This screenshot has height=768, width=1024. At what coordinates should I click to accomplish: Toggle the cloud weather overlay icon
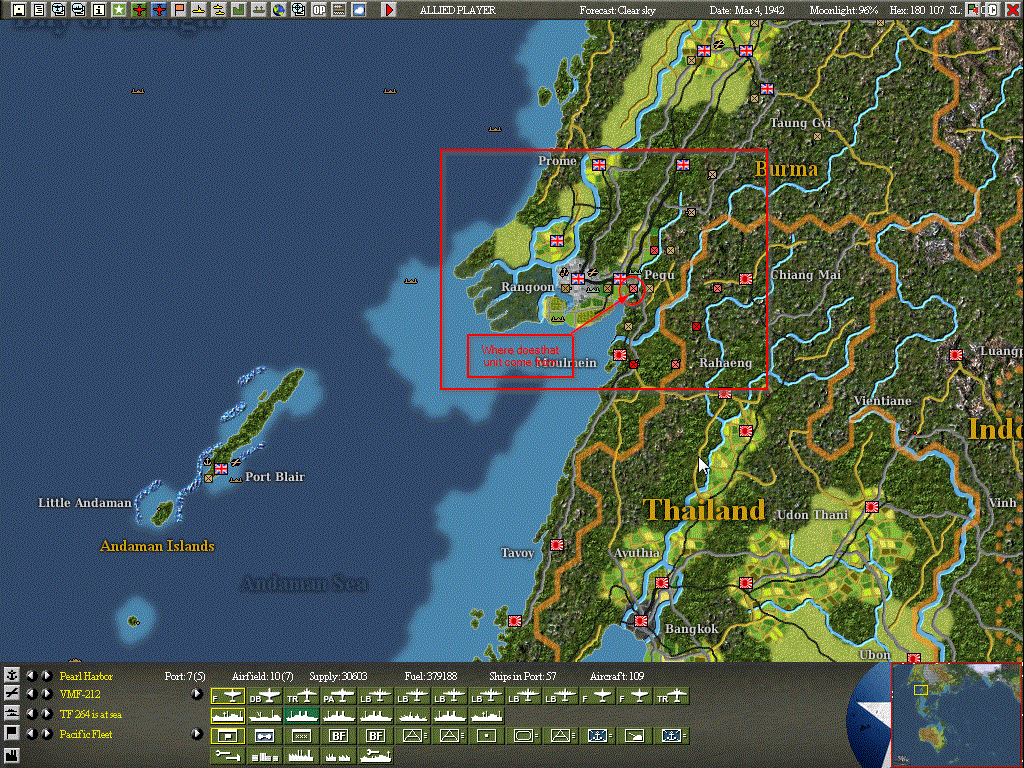point(359,10)
